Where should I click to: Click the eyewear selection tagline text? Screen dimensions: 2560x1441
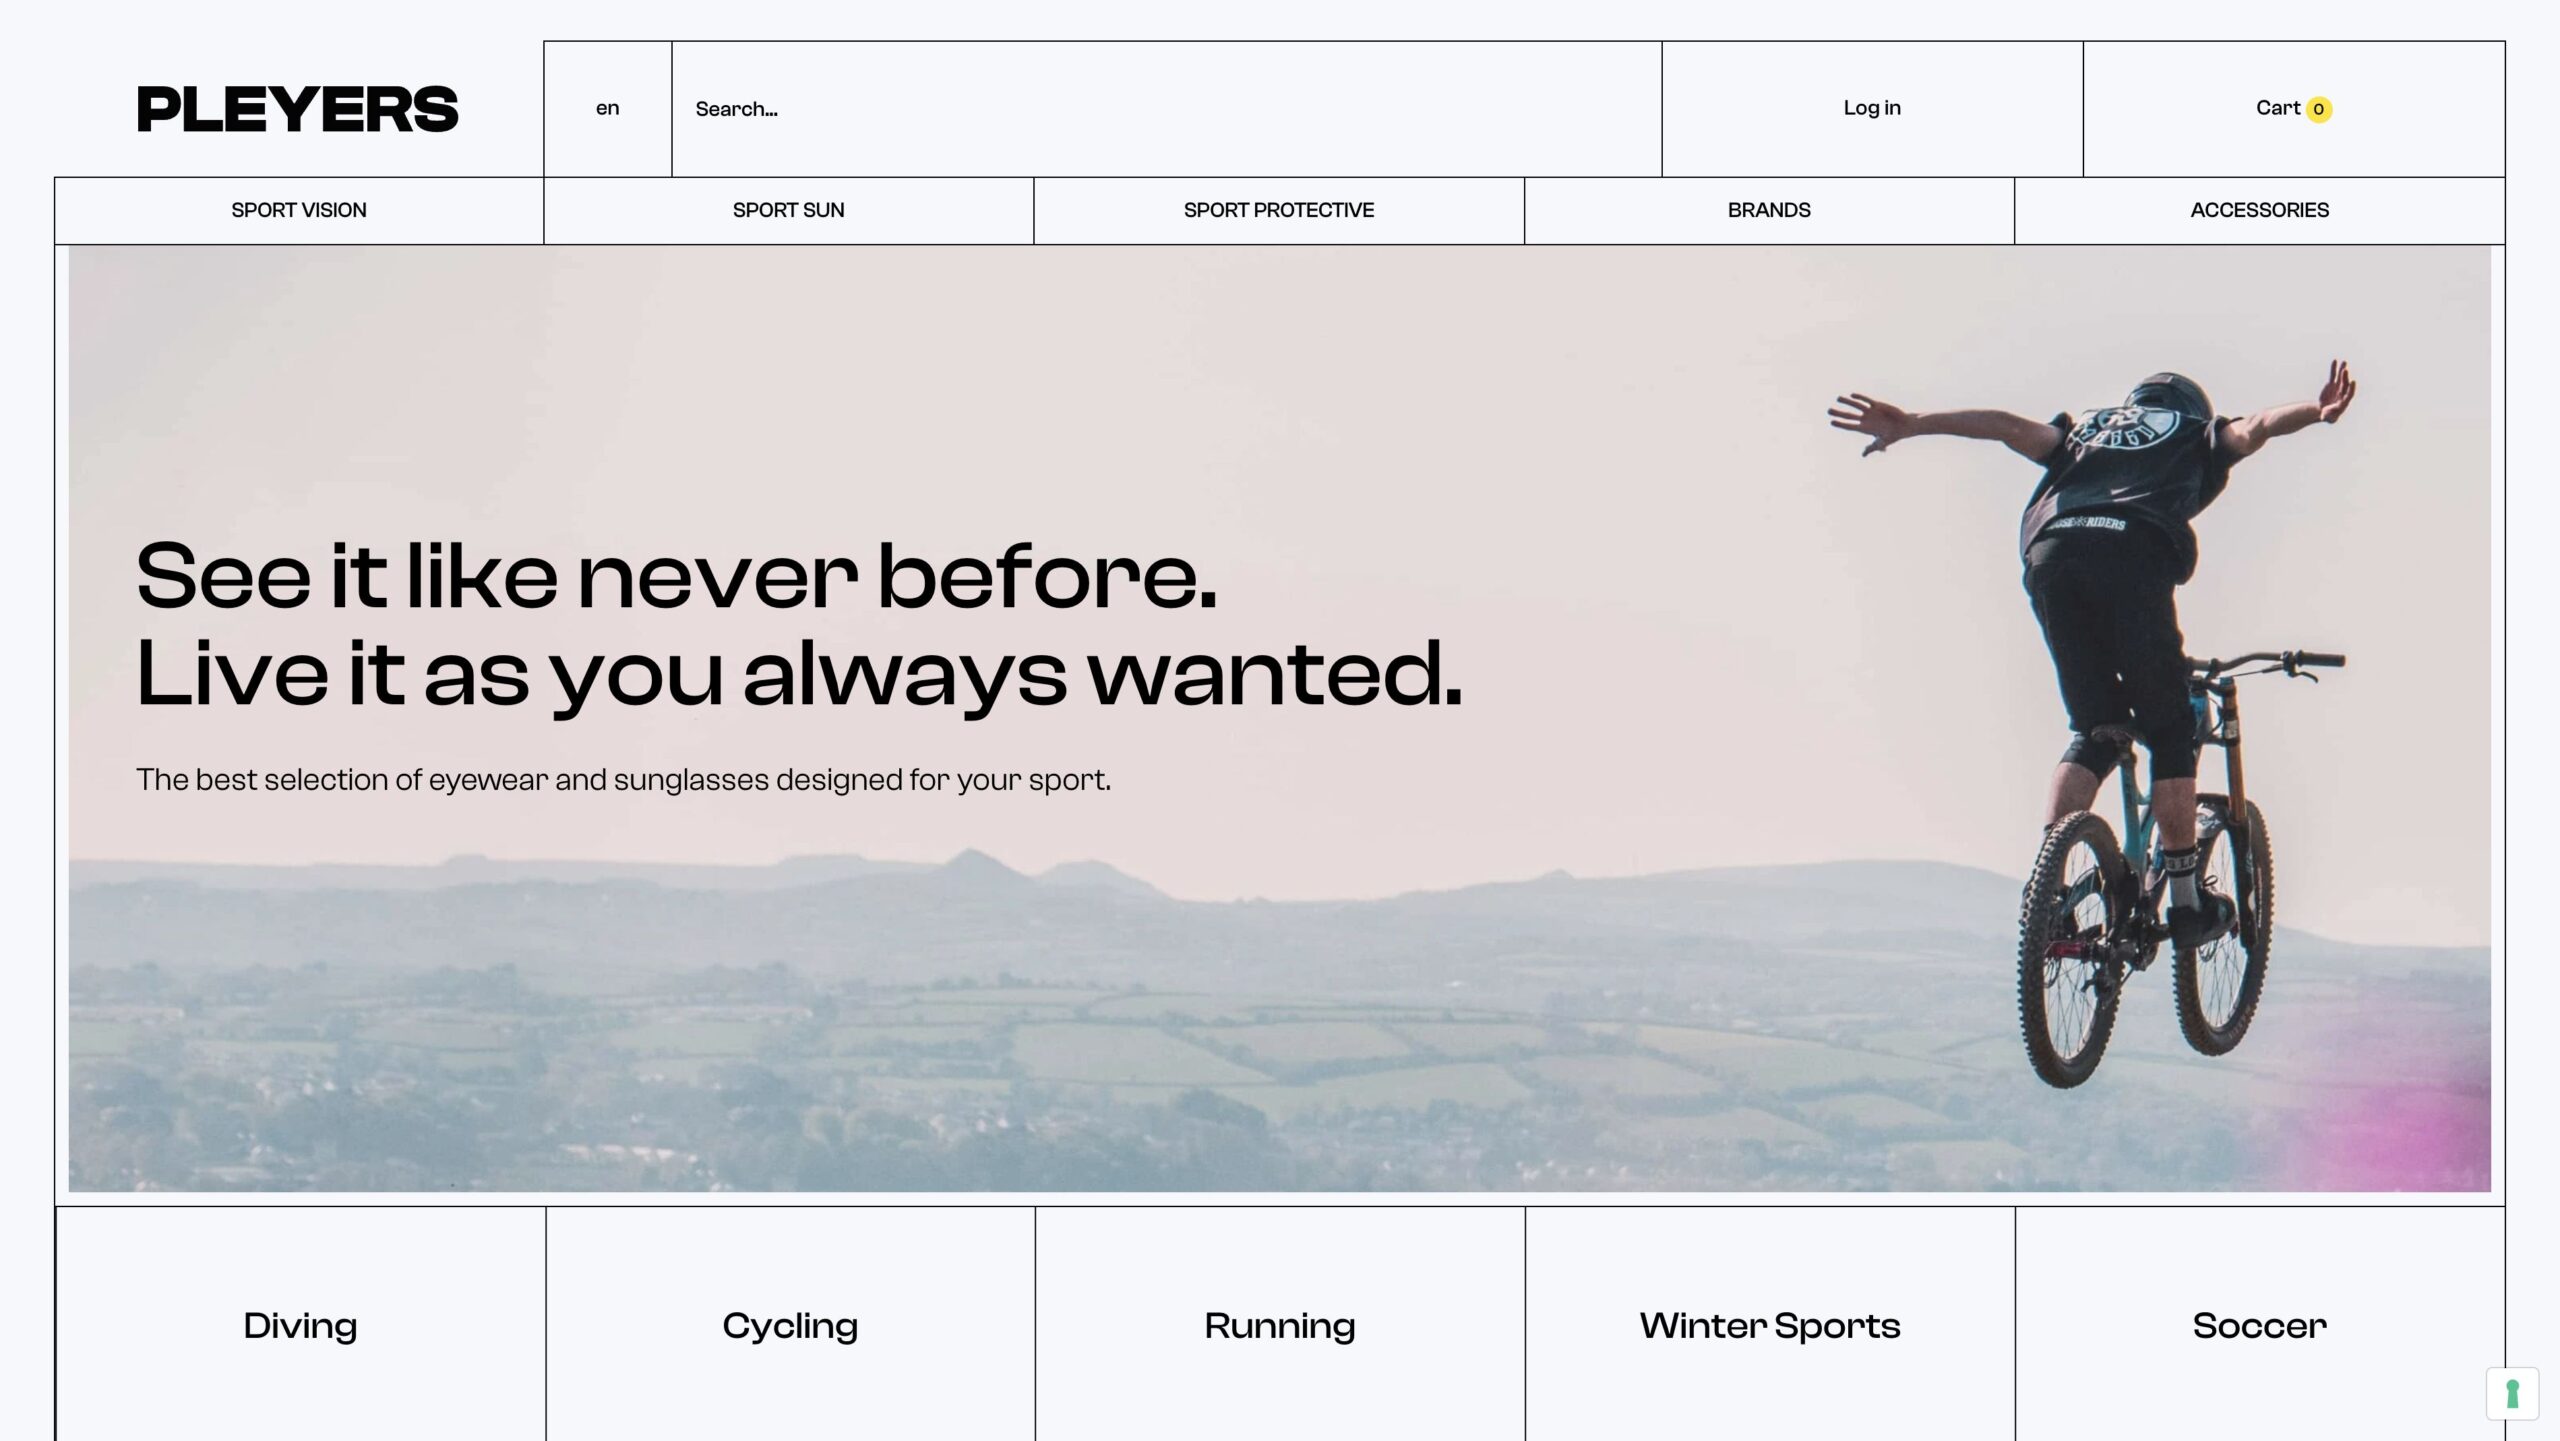tap(623, 780)
